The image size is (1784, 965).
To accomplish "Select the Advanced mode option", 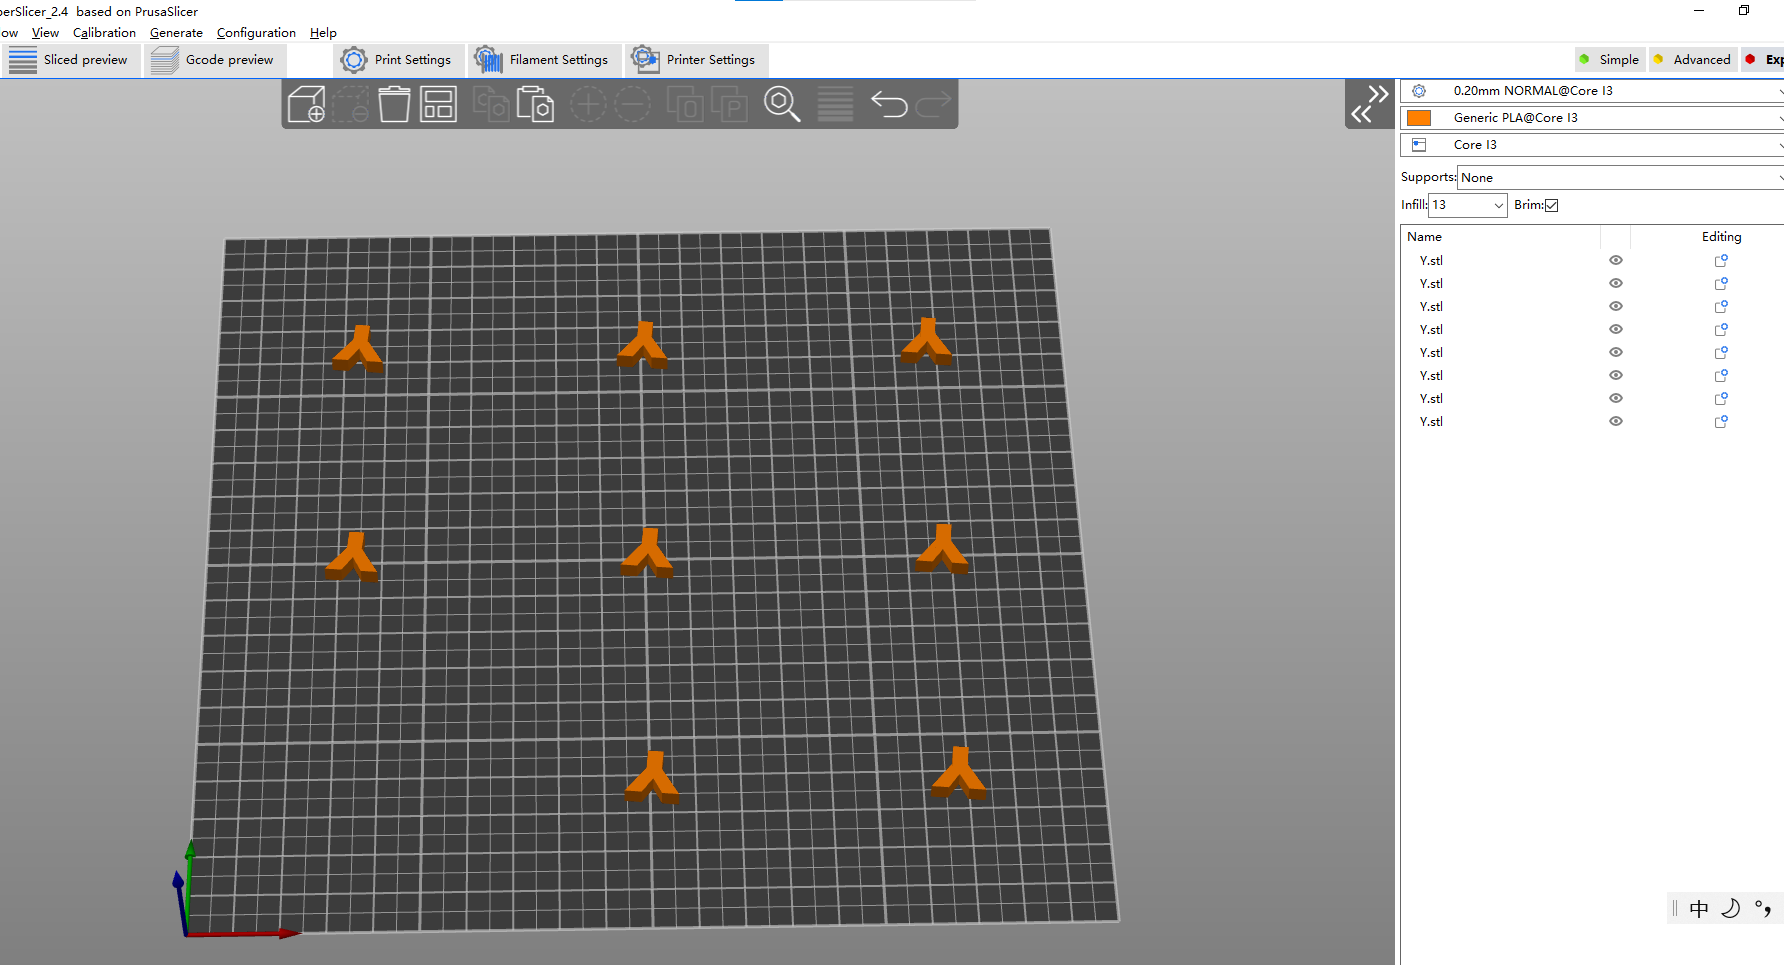I will 1692,60.
